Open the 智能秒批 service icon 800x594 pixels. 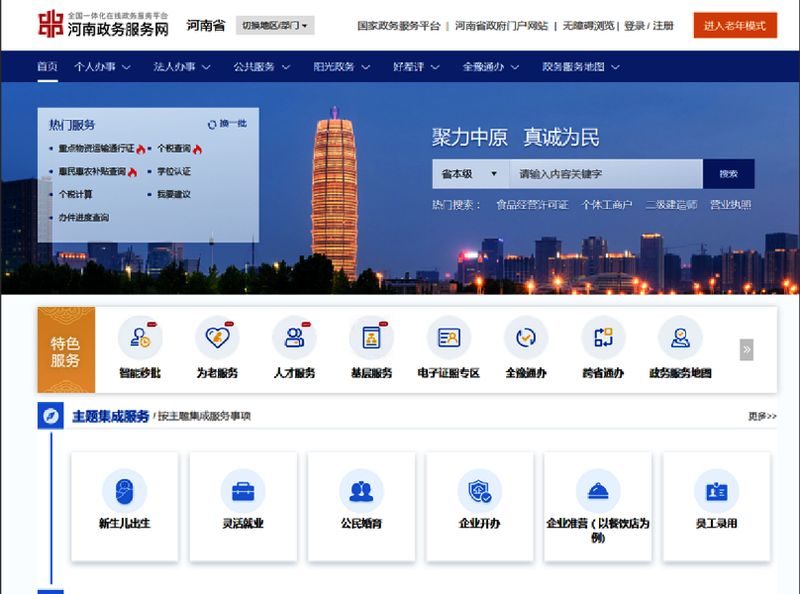[140, 338]
